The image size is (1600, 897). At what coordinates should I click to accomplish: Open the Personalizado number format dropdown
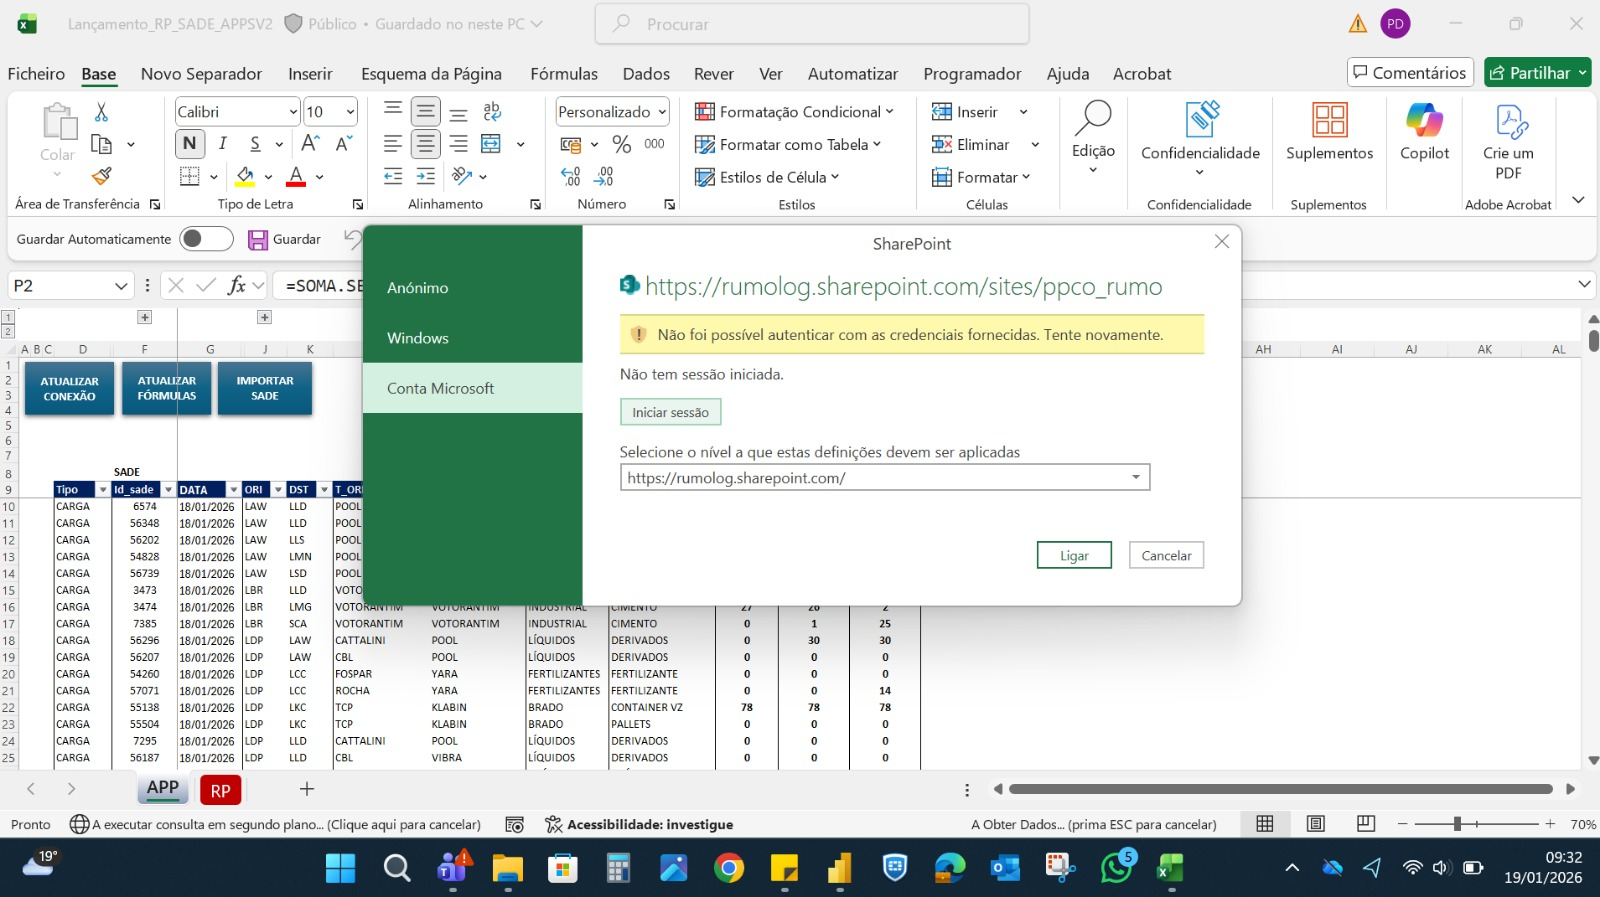(x=662, y=112)
